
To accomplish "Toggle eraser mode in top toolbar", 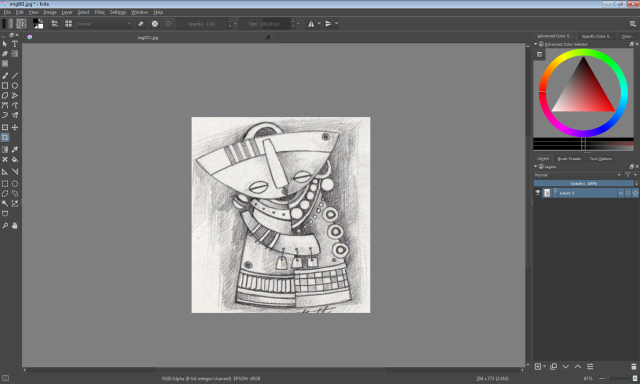I will [141, 24].
